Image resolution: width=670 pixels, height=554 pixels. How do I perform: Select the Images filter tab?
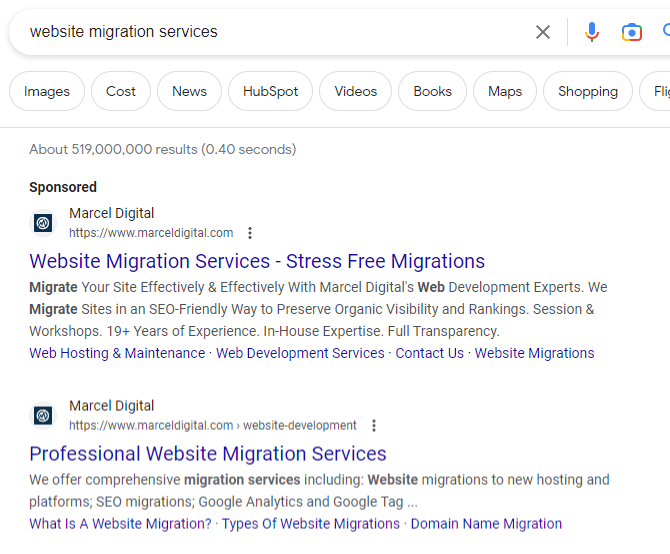pyautogui.click(x=47, y=91)
